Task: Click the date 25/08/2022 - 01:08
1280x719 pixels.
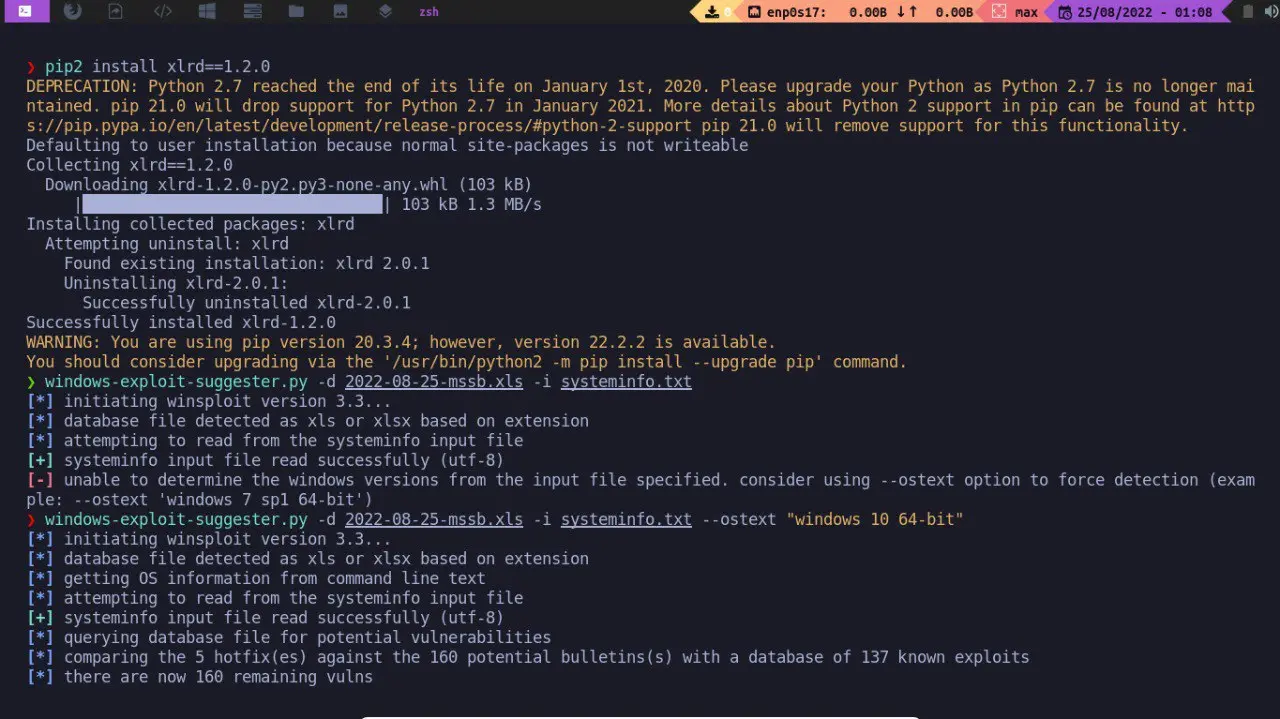Action: coord(1145,12)
